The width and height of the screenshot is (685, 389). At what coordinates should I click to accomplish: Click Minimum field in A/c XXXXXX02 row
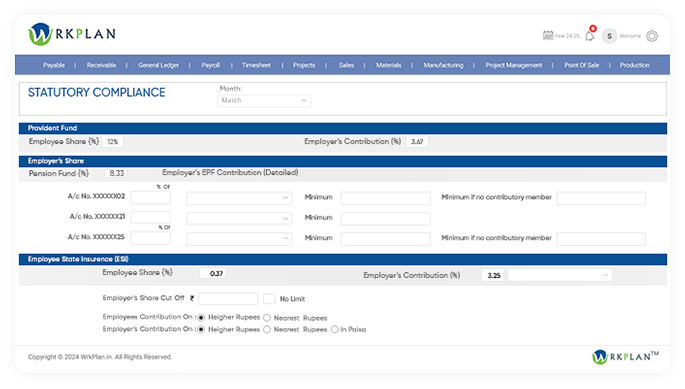(x=385, y=198)
